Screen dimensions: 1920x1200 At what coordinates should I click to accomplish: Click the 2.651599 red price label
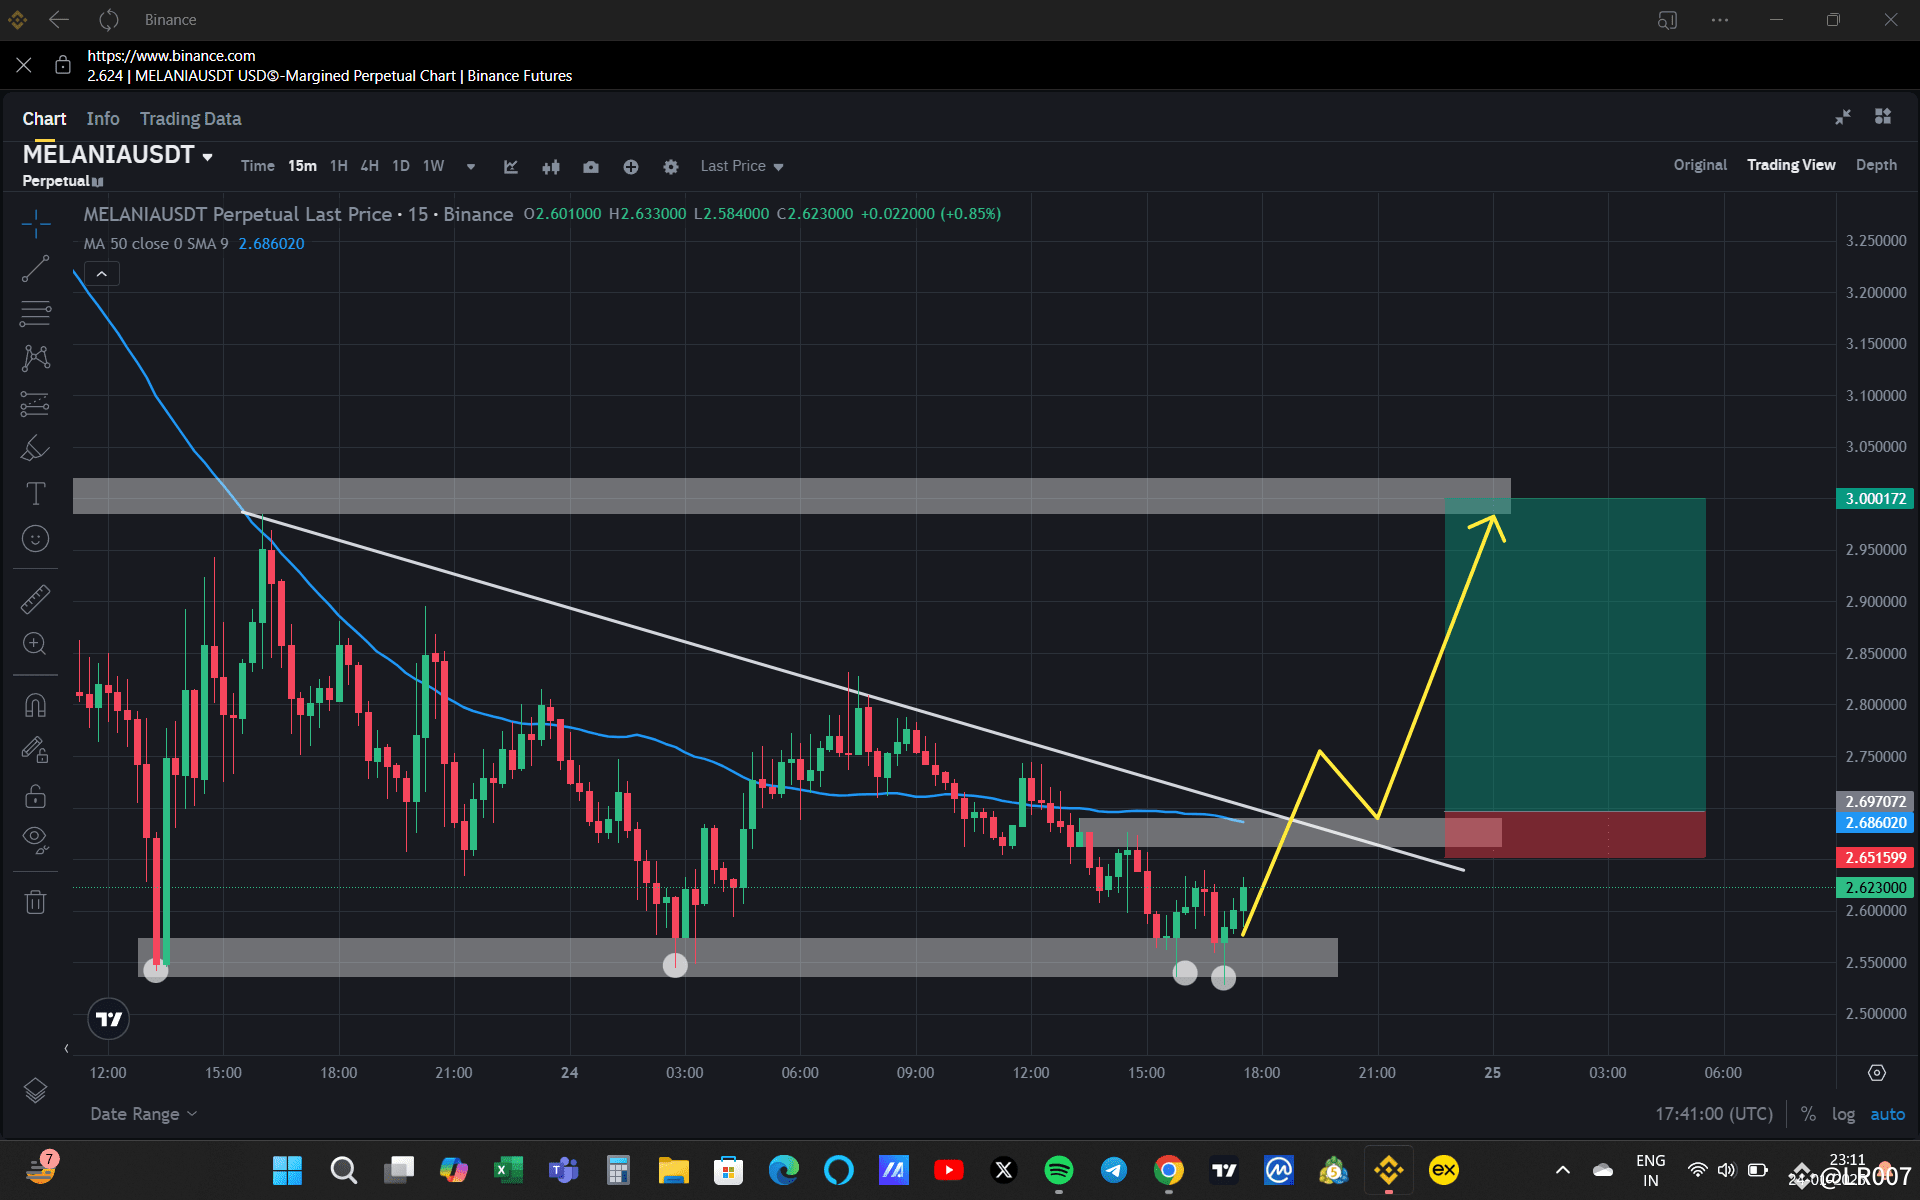pos(1875,857)
